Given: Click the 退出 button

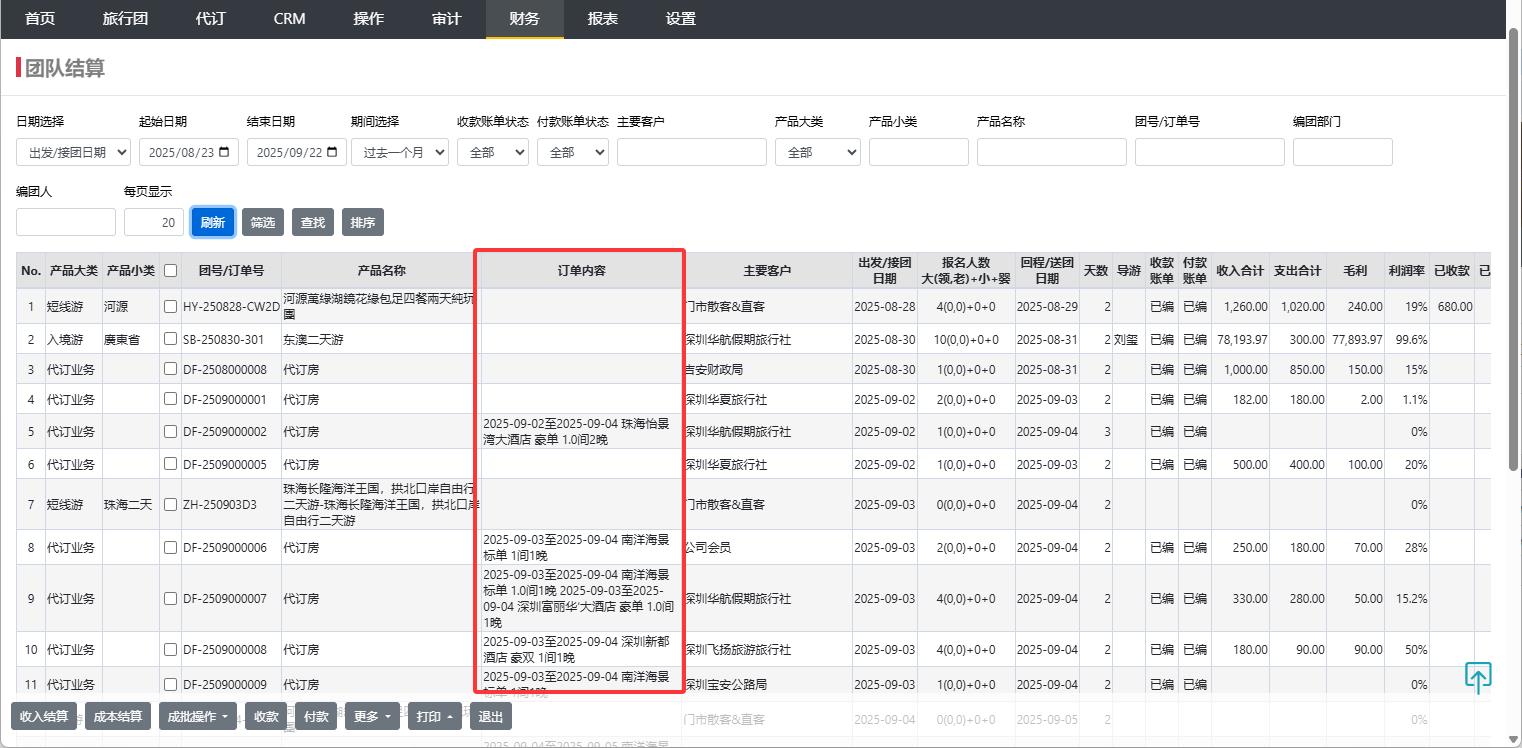Looking at the screenshot, I should coord(490,716).
